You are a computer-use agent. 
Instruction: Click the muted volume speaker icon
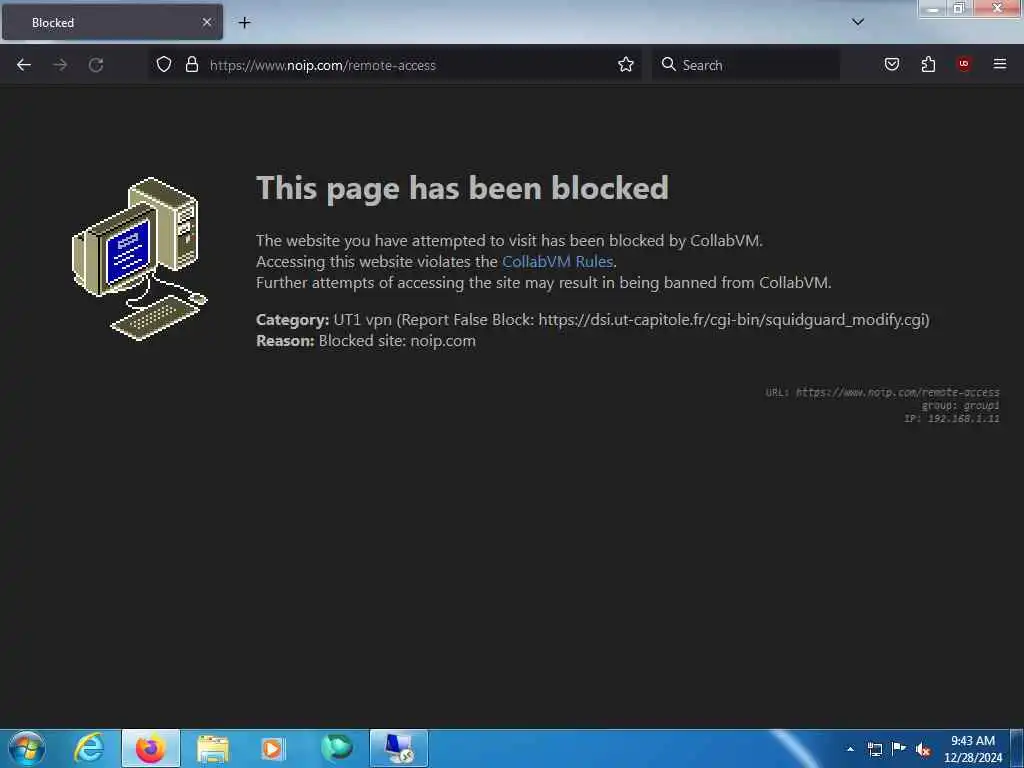[923, 750]
